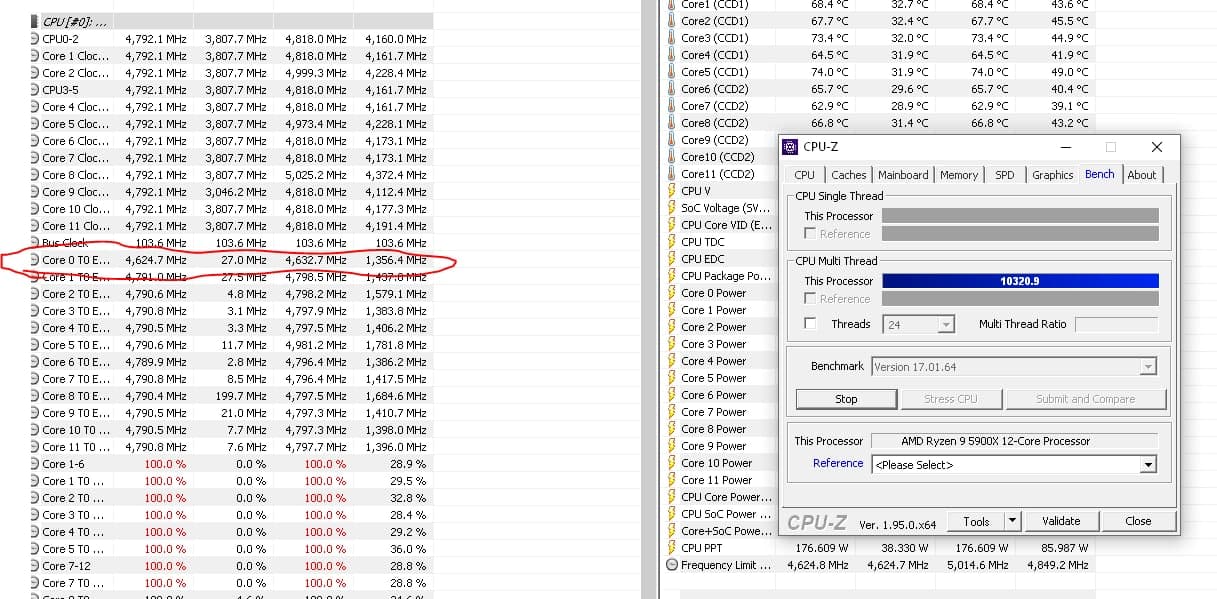Select the clock icon of Core 2 Cloc... row
This screenshot has width=1217, height=599.
tap(35, 73)
